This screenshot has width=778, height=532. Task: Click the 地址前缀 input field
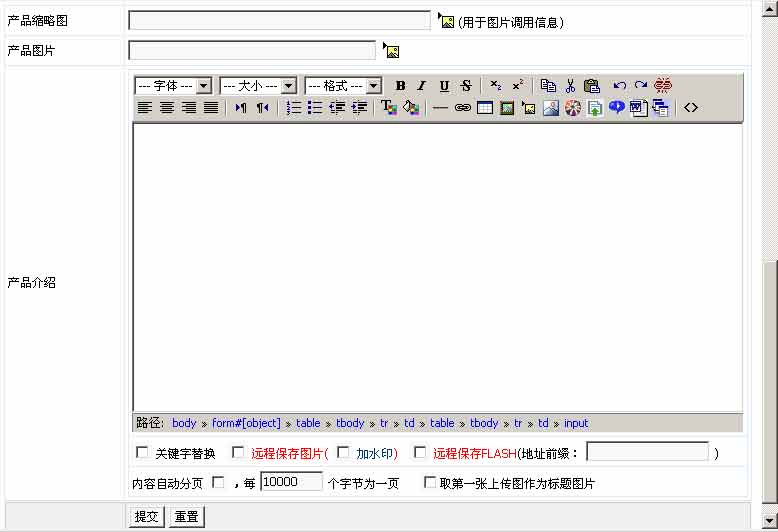coord(648,452)
